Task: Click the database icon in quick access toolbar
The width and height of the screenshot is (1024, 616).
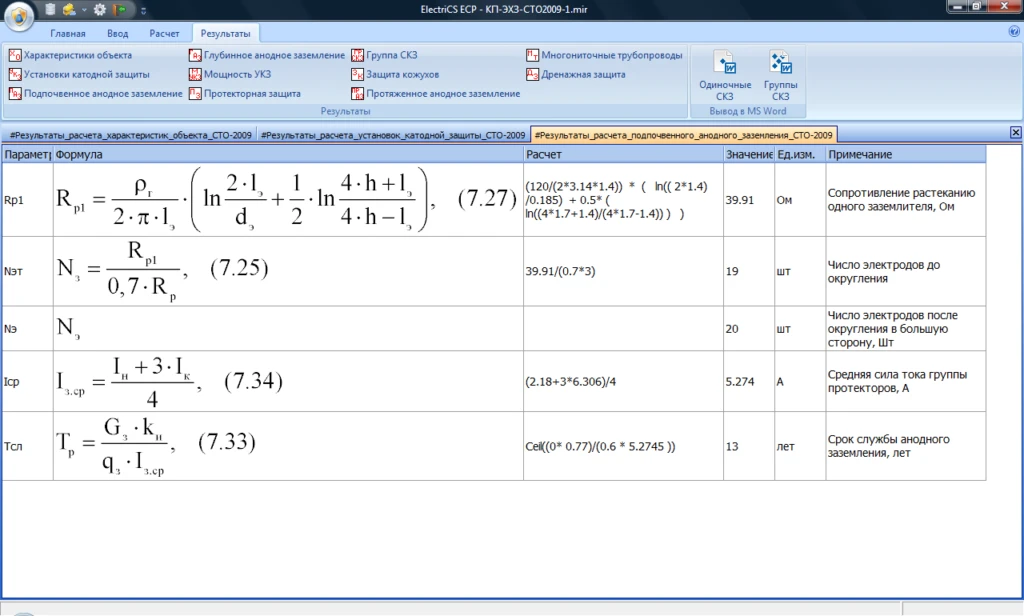Action: pyautogui.click(x=50, y=9)
